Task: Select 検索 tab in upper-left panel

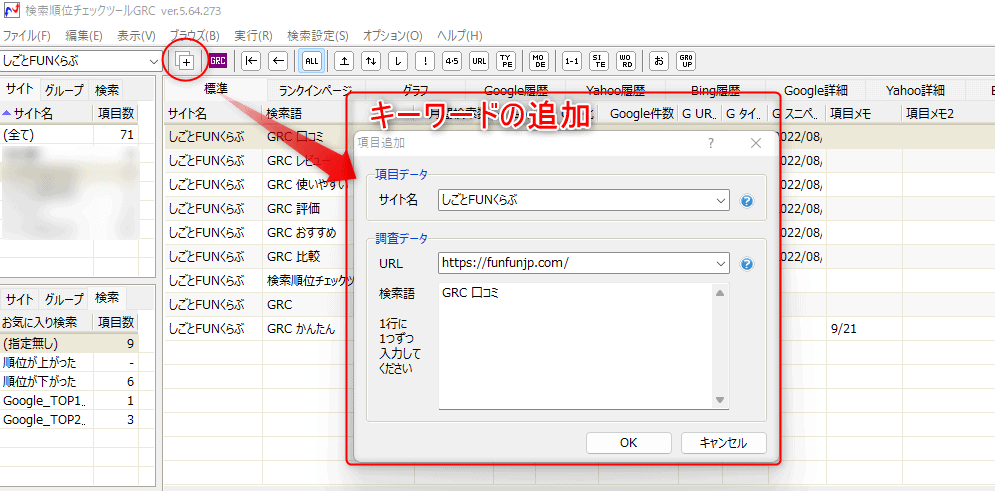Action: coord(107,91)
